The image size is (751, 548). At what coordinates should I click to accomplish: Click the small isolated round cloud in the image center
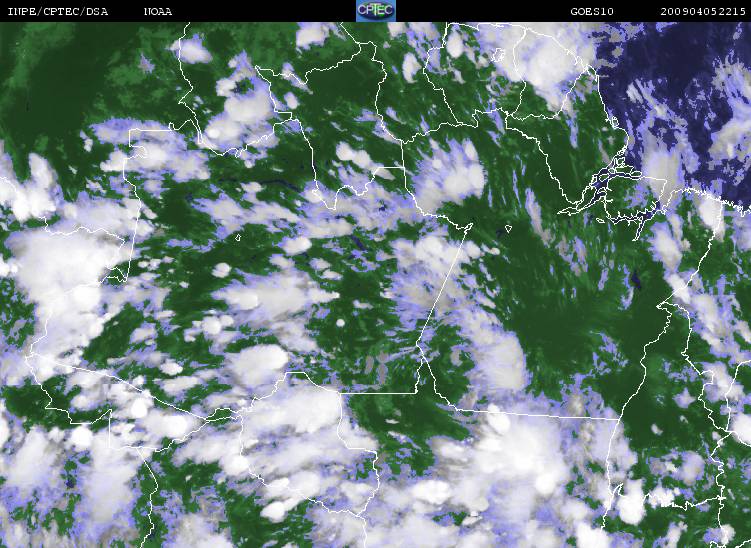tap(345, 322)
